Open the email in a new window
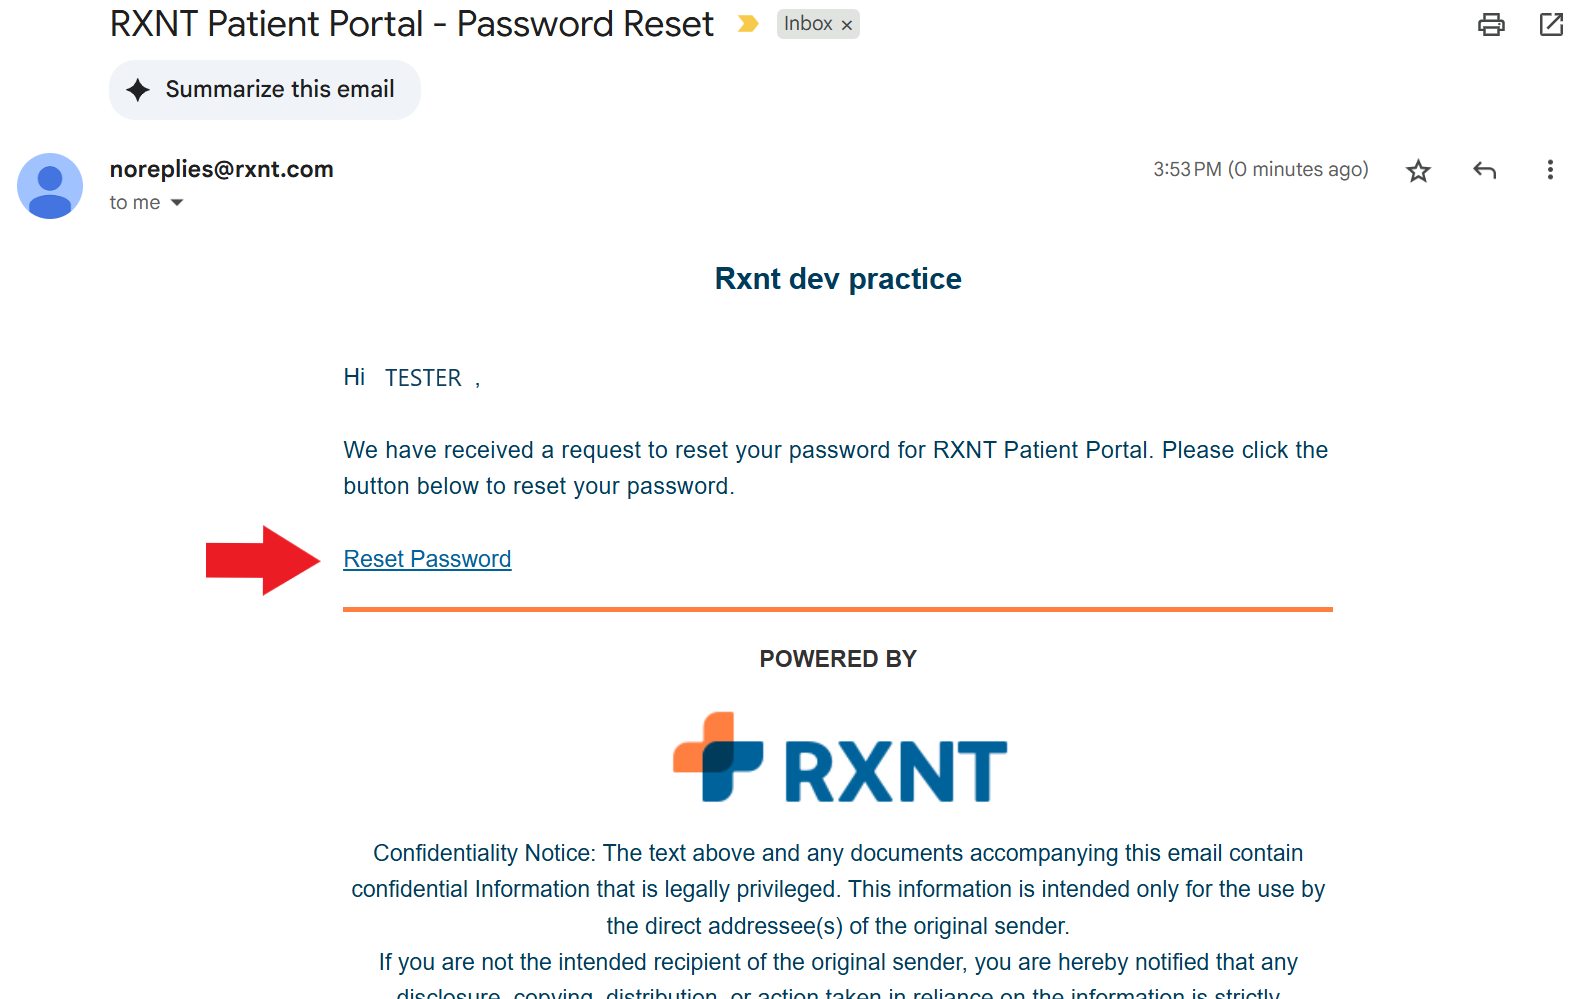 point(1551,25)
